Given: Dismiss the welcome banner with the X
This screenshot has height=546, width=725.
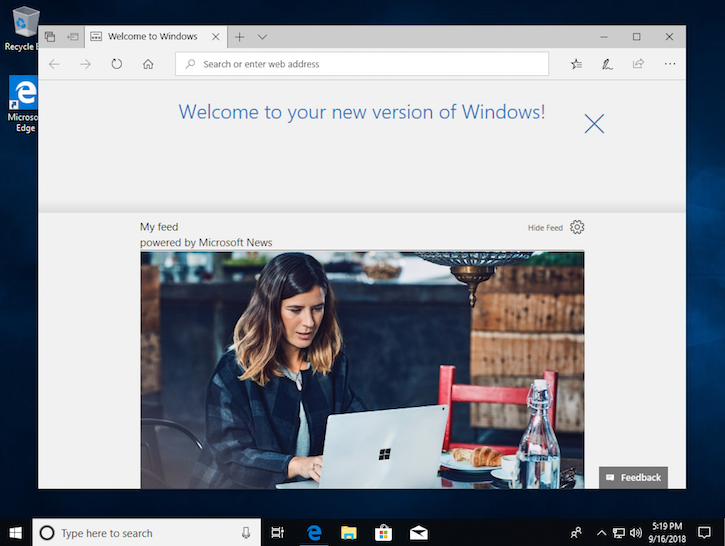Looking at the screenshot, I should point(594,124).
